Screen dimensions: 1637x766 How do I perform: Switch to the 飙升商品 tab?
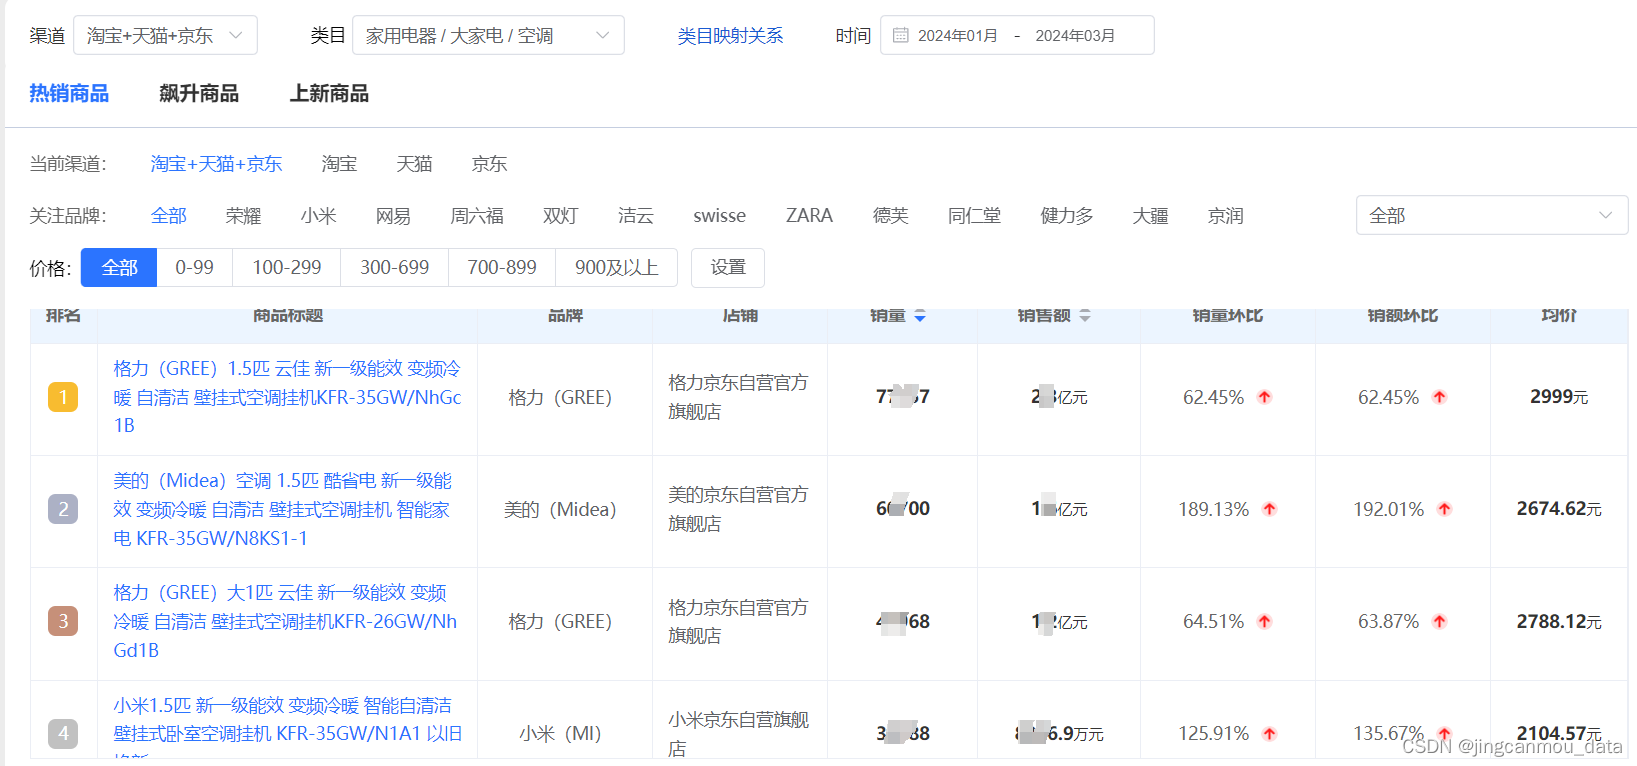pos(199,93)
